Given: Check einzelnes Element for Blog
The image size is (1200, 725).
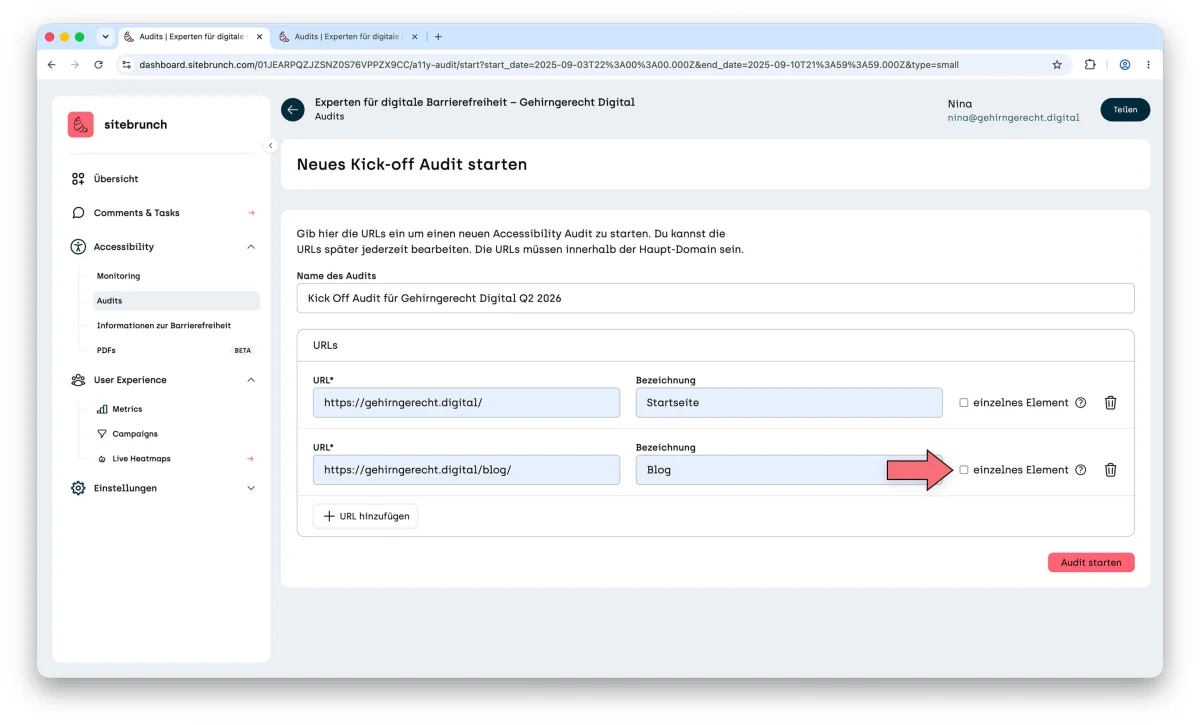Looking at the screenshot, I should pyautogui.click(x=964, y=470).
